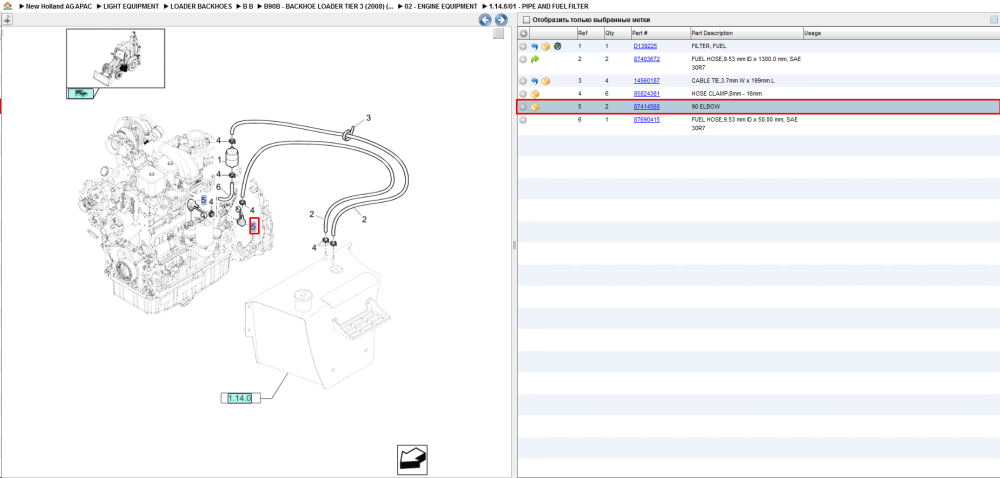Click the green arrow on the 87403672 row
The height and width of the screenshot is (478, 1000).
[534, 59]
